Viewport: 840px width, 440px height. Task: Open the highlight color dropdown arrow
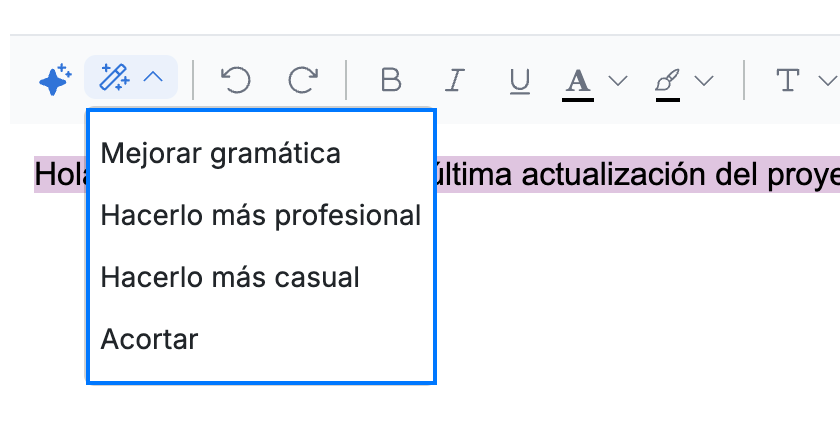click(x=704, y=81)
